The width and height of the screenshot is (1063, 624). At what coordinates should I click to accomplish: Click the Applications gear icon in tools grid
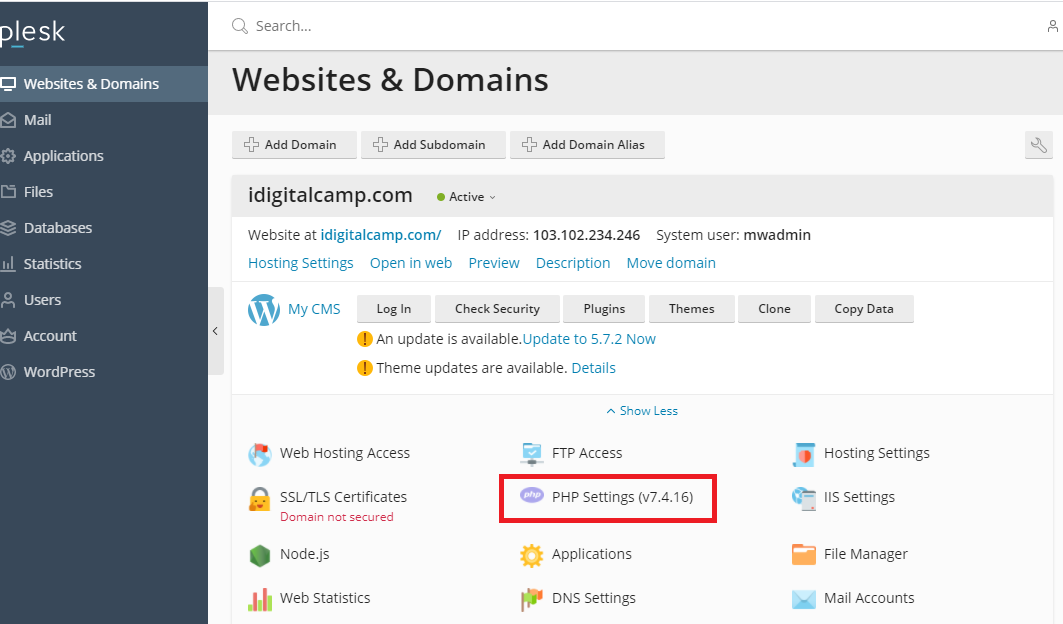pyautogui.click(x=532, y=555)
